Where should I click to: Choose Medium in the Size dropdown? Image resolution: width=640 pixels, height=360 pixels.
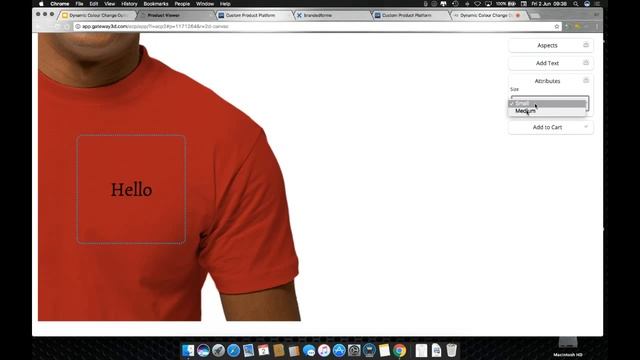[x=547, y=111]
